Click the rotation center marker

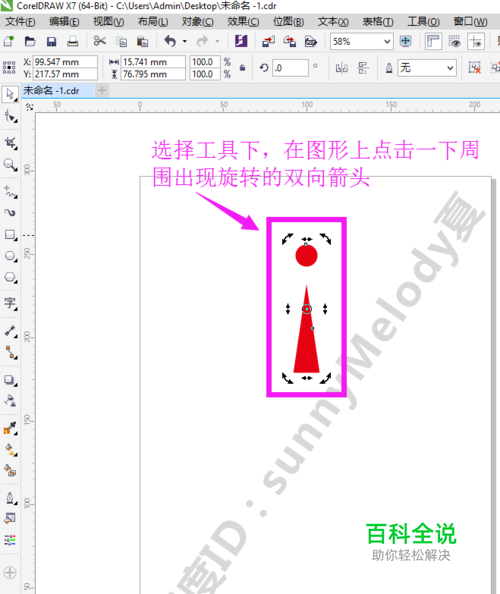tap(307, 309)
